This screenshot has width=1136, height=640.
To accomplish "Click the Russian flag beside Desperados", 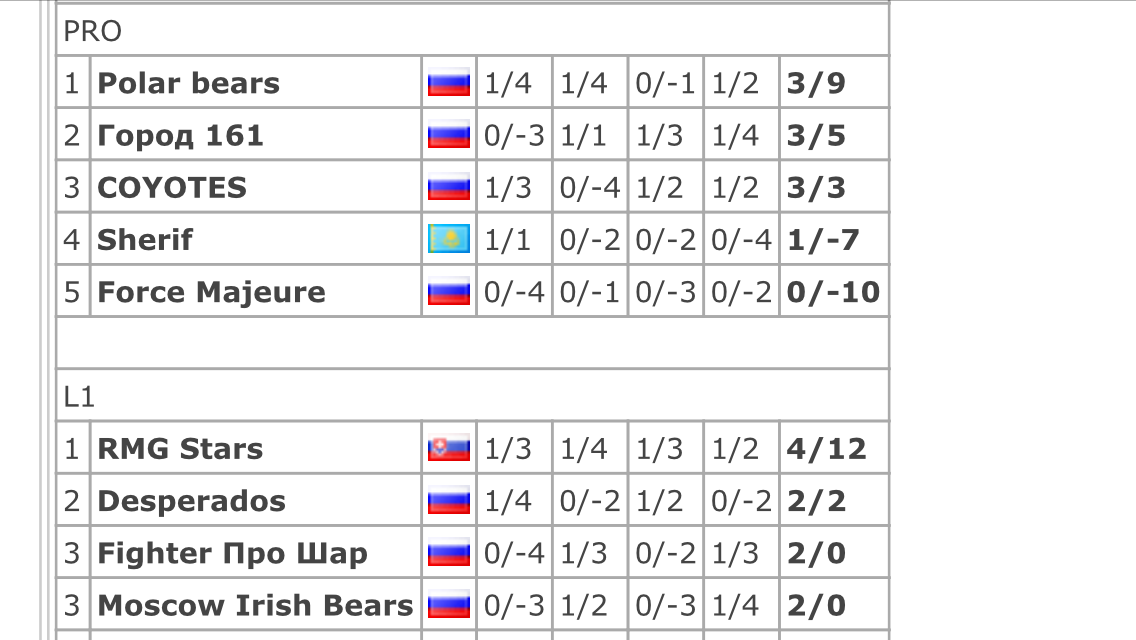I will pos(448,500).
